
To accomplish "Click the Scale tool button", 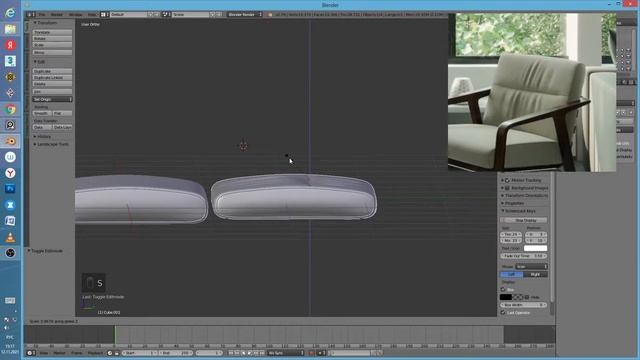I will (52, 45).
